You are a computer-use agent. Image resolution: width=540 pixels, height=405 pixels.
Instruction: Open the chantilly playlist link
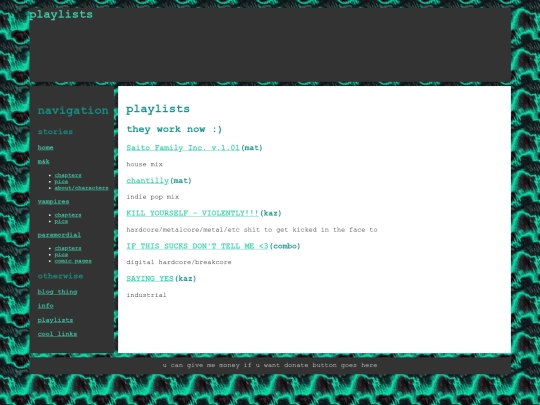pos(147,180)
